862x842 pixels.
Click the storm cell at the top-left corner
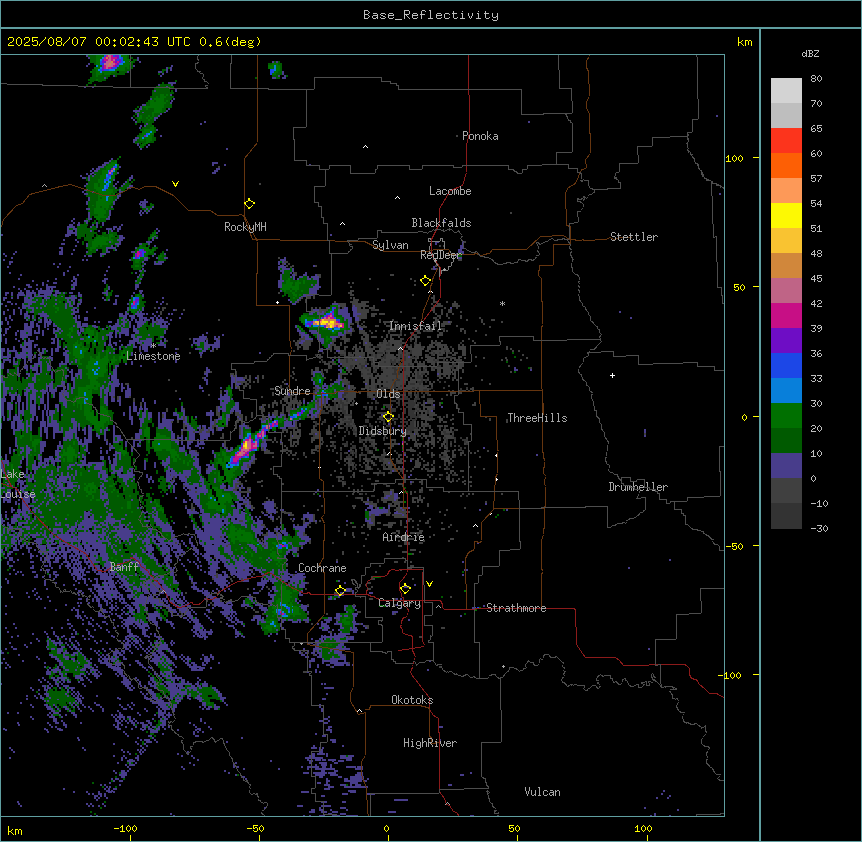click(x=111, y=63)
